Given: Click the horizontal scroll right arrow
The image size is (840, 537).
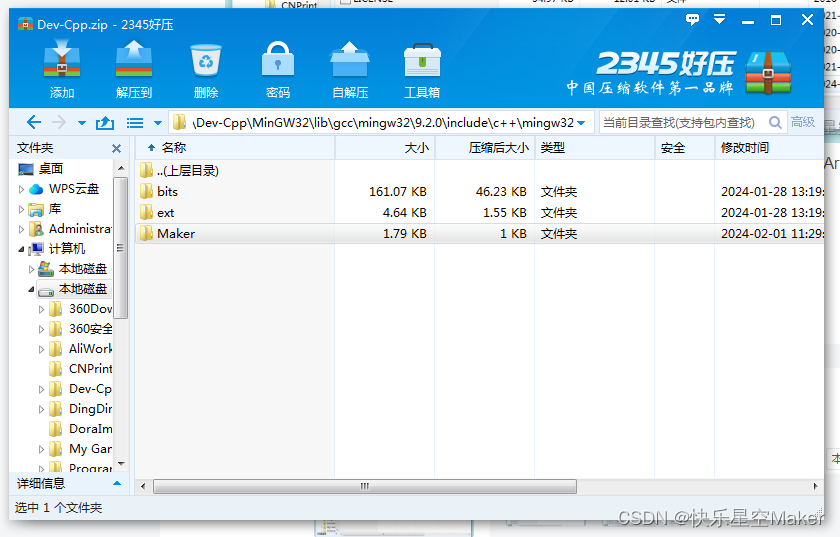Looking at the screenshot, I should pos(815,487).
